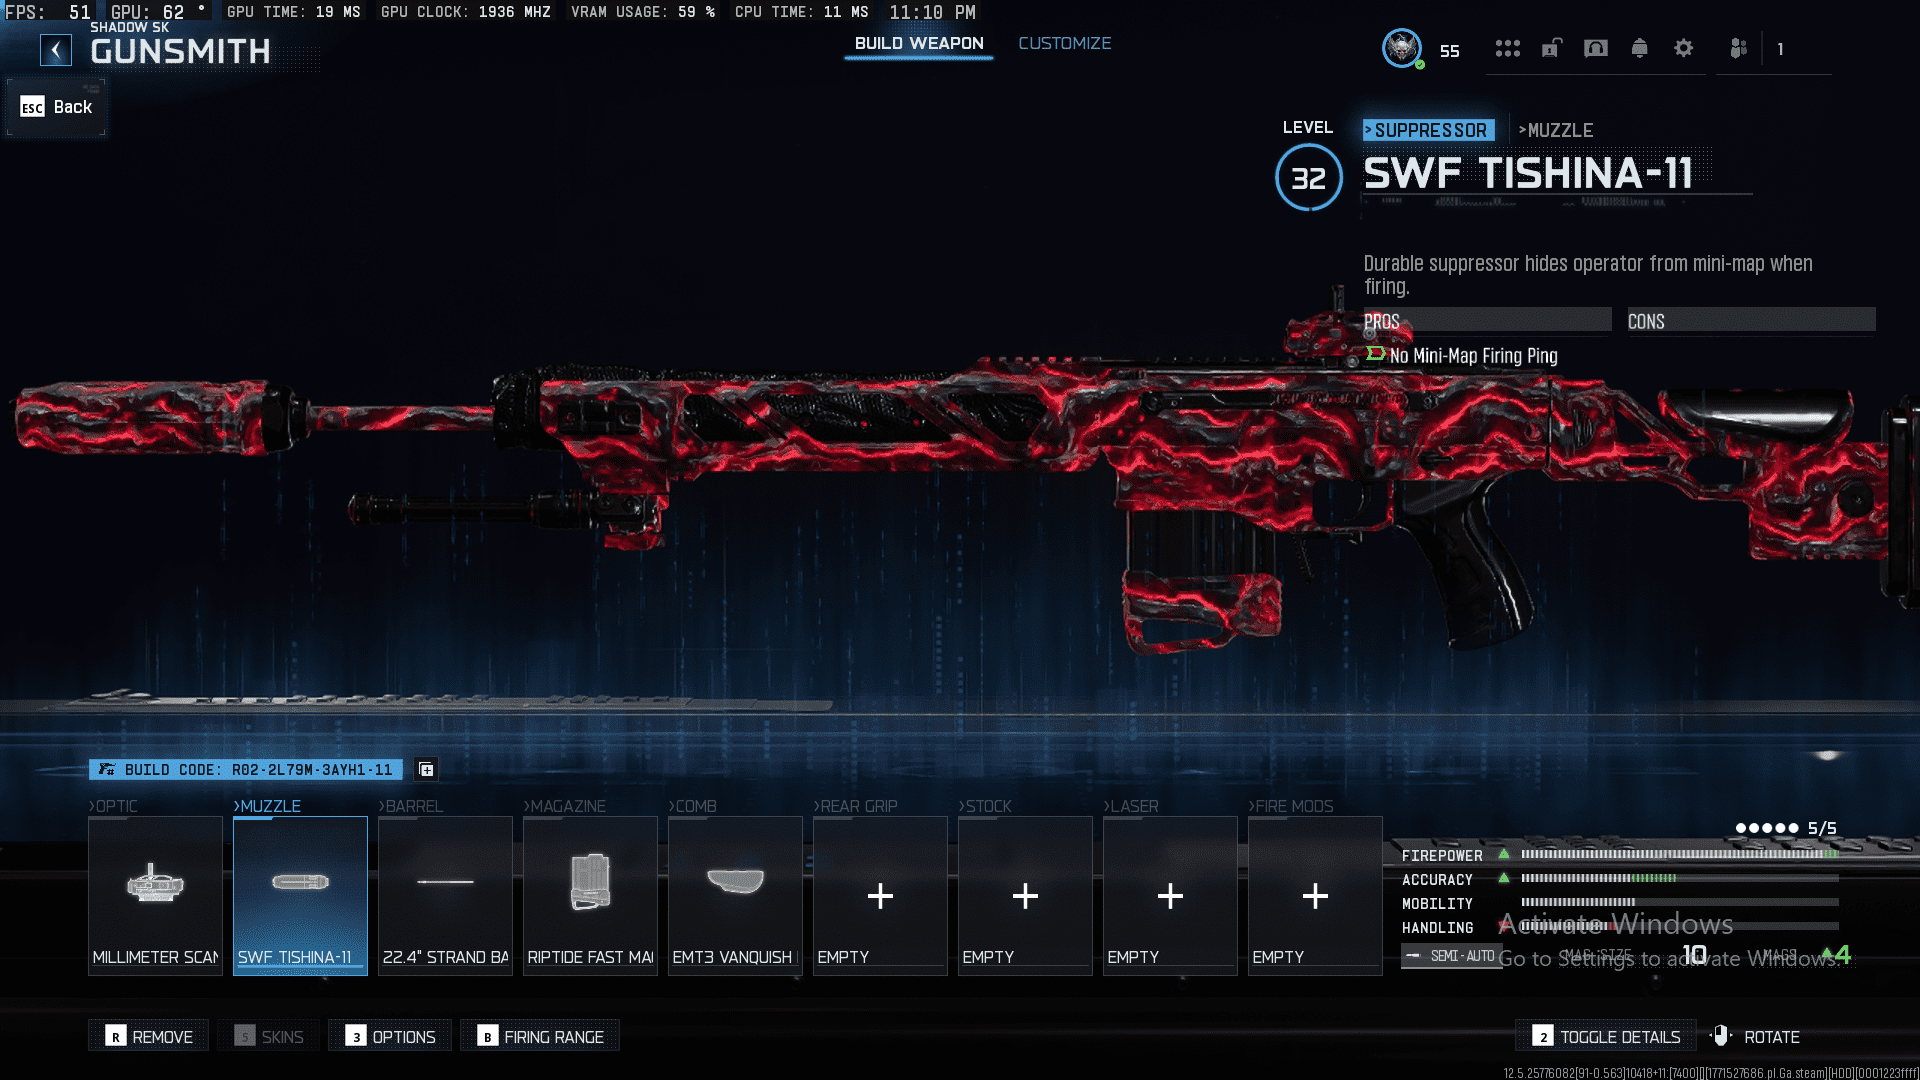Click the Firepower stat bar
The width and height of the screenshot is (1920, 1080).
1679,855
